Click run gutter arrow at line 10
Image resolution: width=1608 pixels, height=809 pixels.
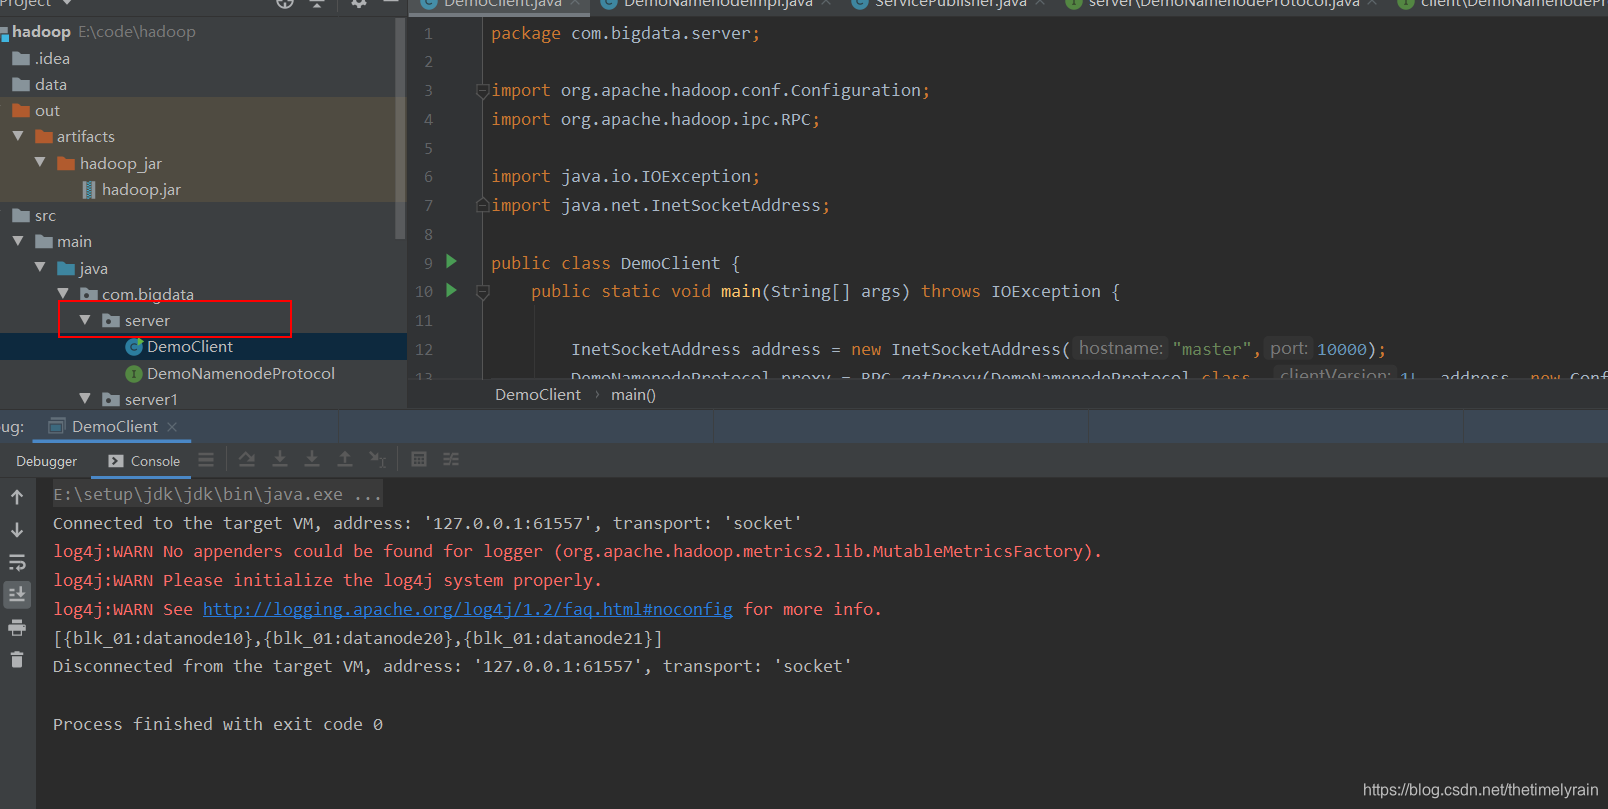tap(451, 290)
